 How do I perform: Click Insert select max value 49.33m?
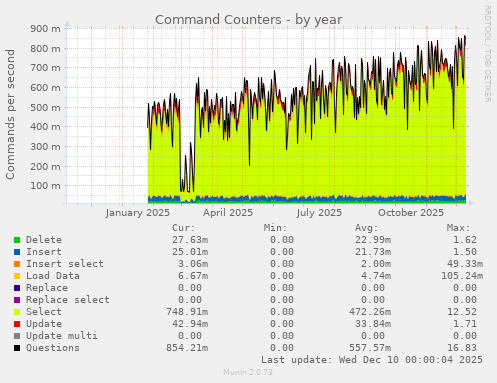[x=465, y=264]
